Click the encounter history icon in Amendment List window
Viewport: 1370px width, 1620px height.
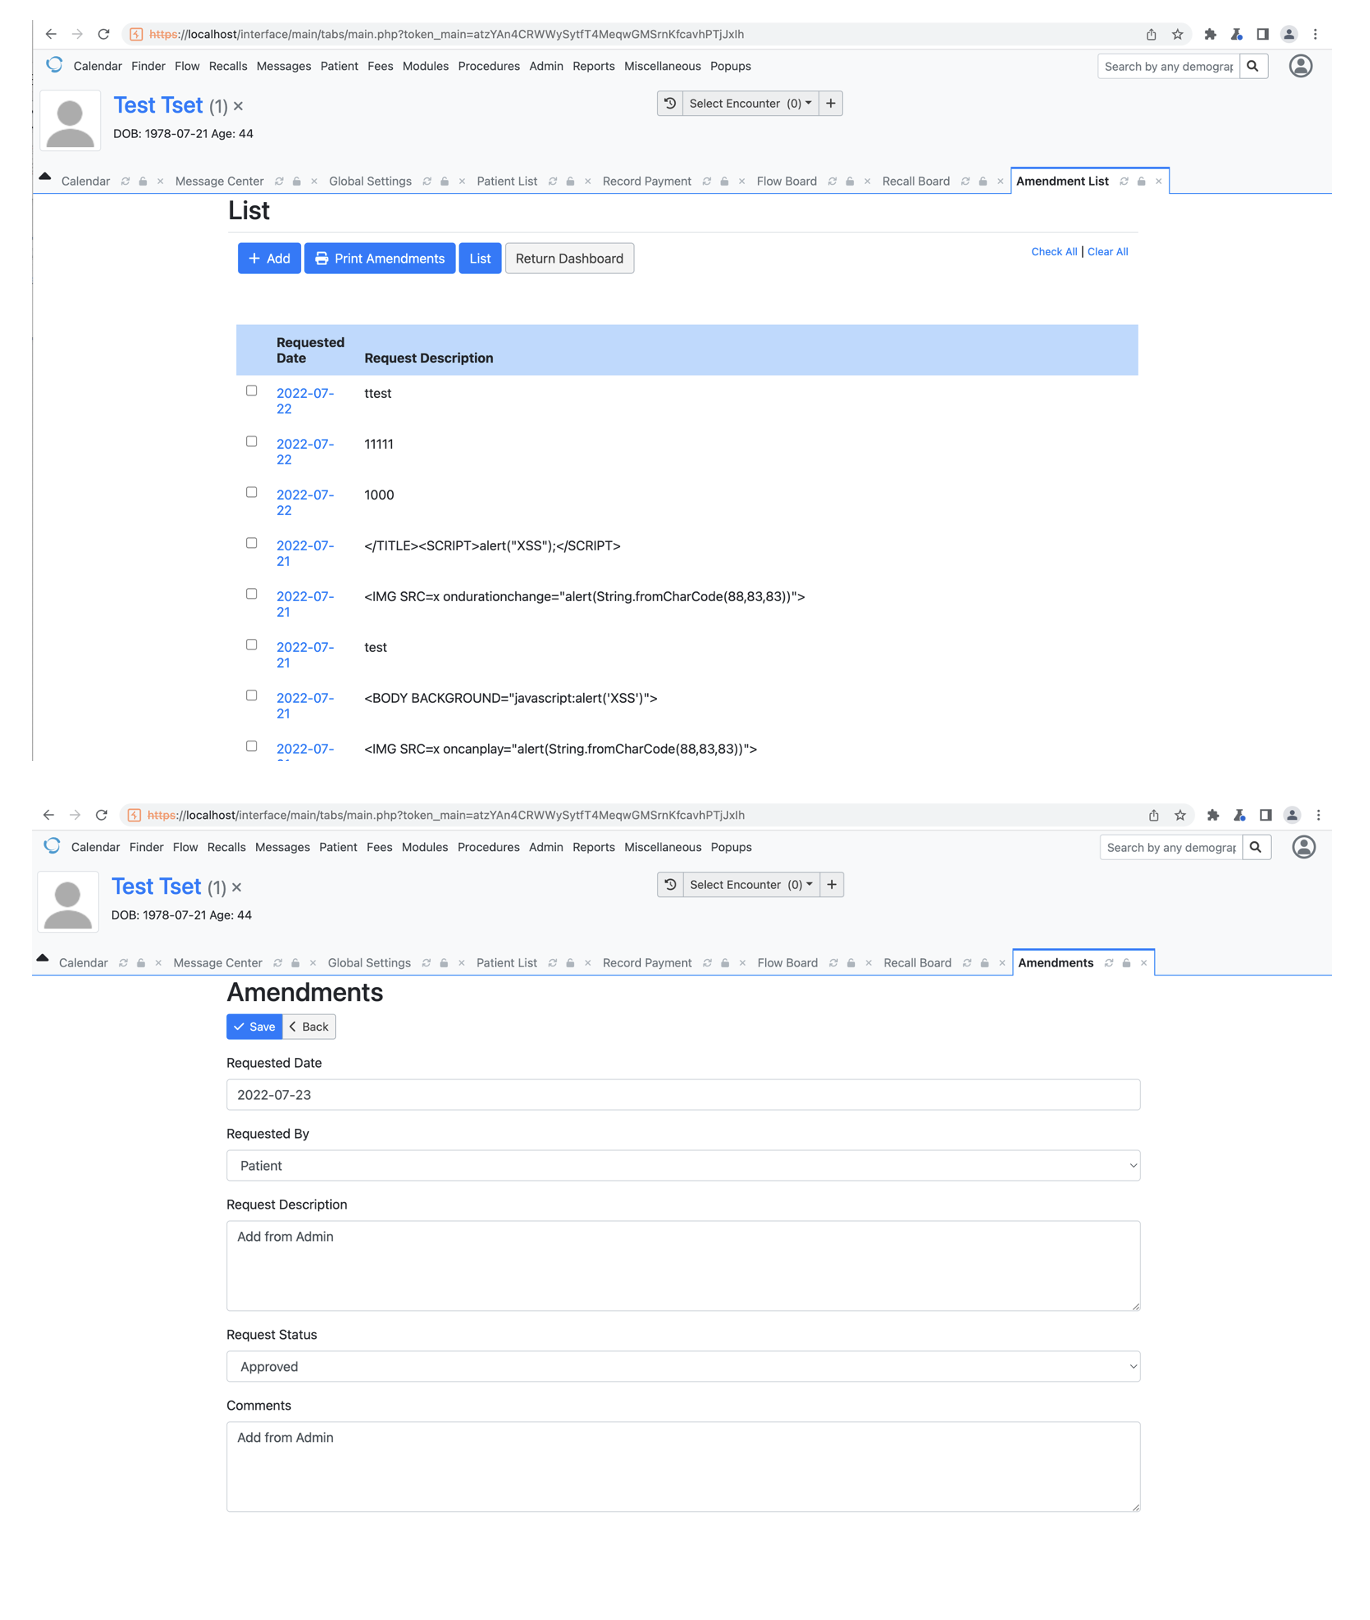coord(670,103)
